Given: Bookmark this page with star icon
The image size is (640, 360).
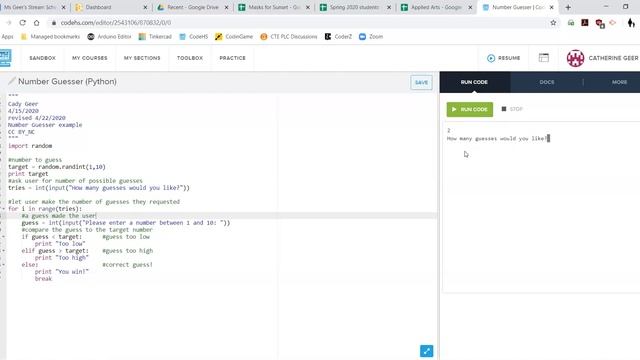Looking at the screenshot, I should tap(553, 23).
